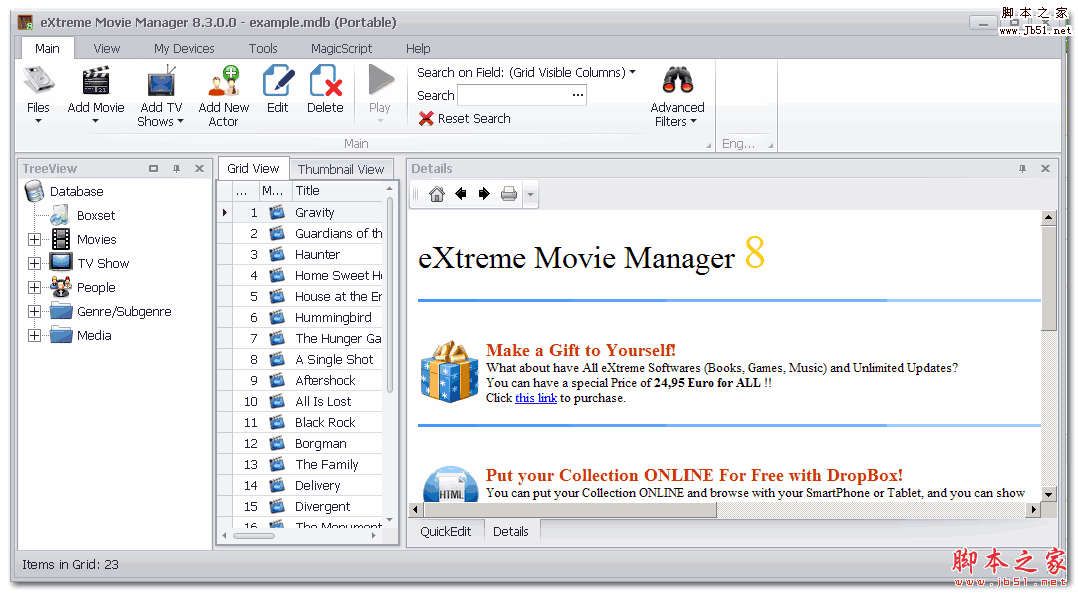Expand the Media tree node
This screenshot has height=593, width=1078.
pyautogui.click(x=34, y=336)
